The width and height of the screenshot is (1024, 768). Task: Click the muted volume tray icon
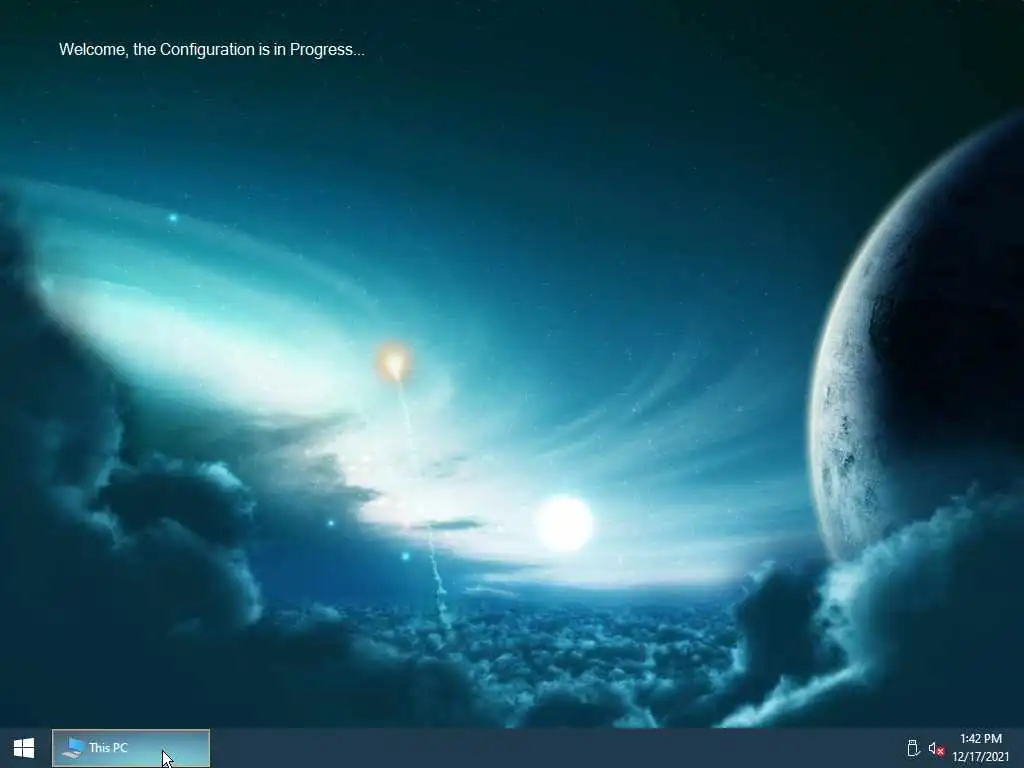pyautogui.click(x=936, y=749)
